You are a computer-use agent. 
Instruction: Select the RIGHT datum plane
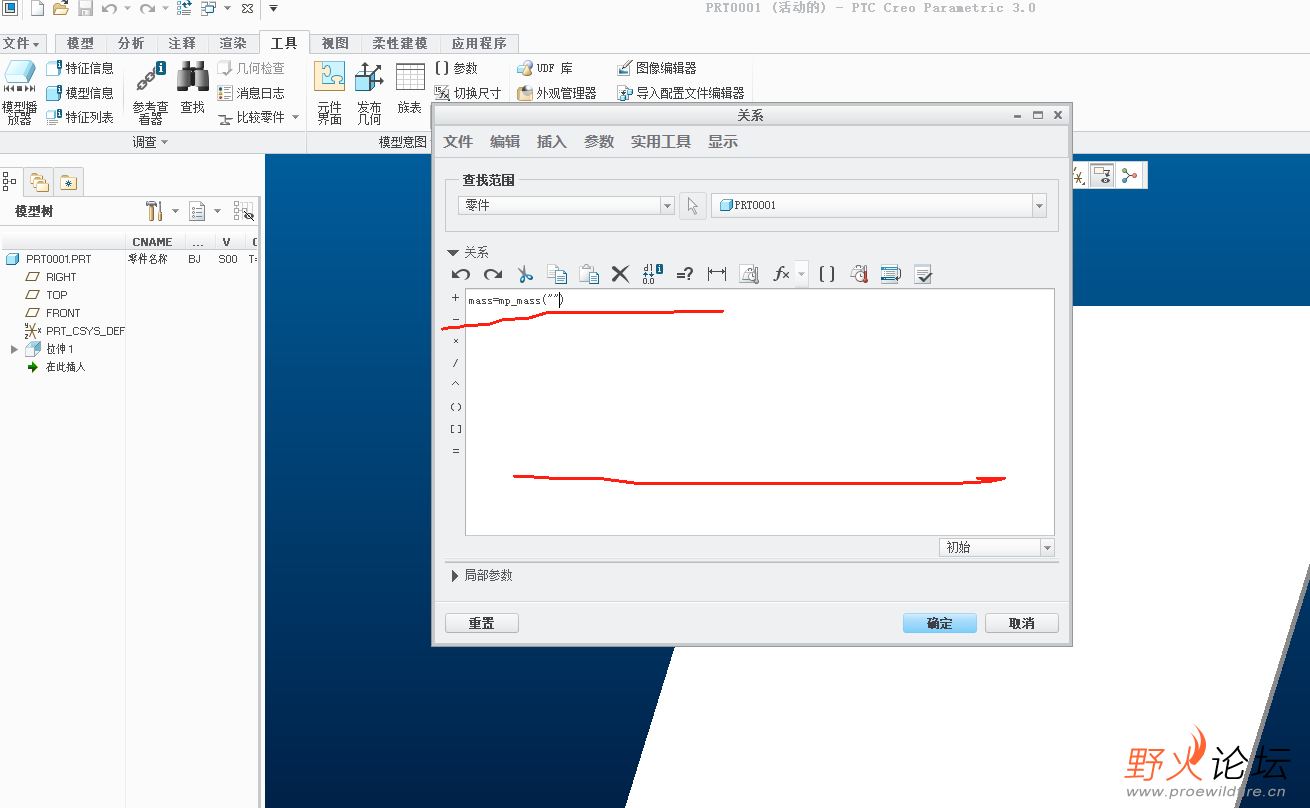pos(51,277)
